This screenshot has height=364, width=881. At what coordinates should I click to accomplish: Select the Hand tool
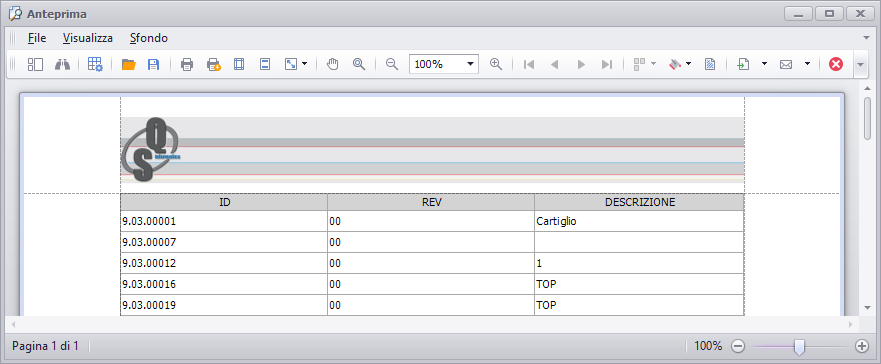(333, 65)
